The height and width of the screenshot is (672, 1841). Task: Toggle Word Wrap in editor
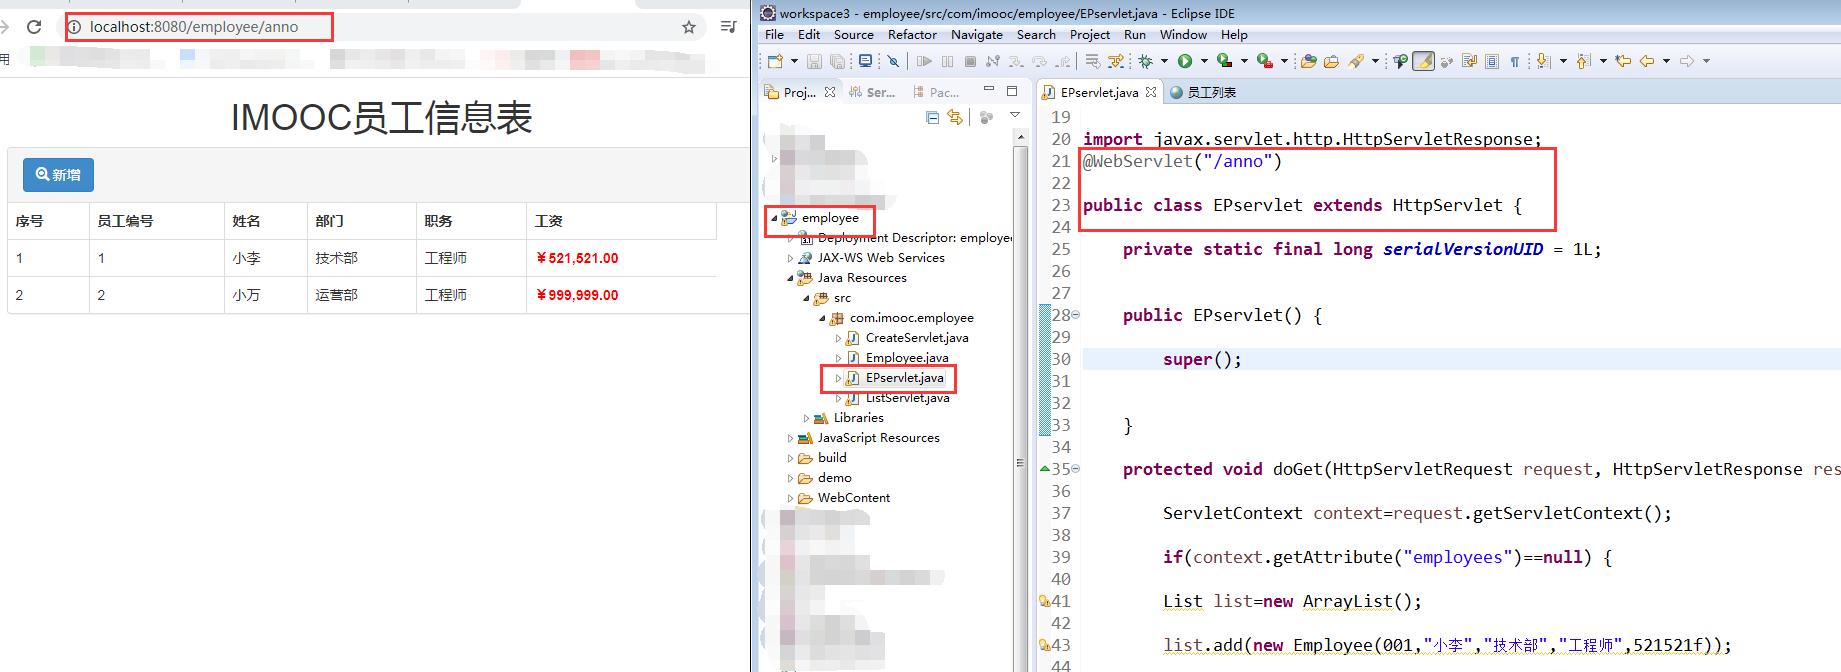[x=1469, y=61]
